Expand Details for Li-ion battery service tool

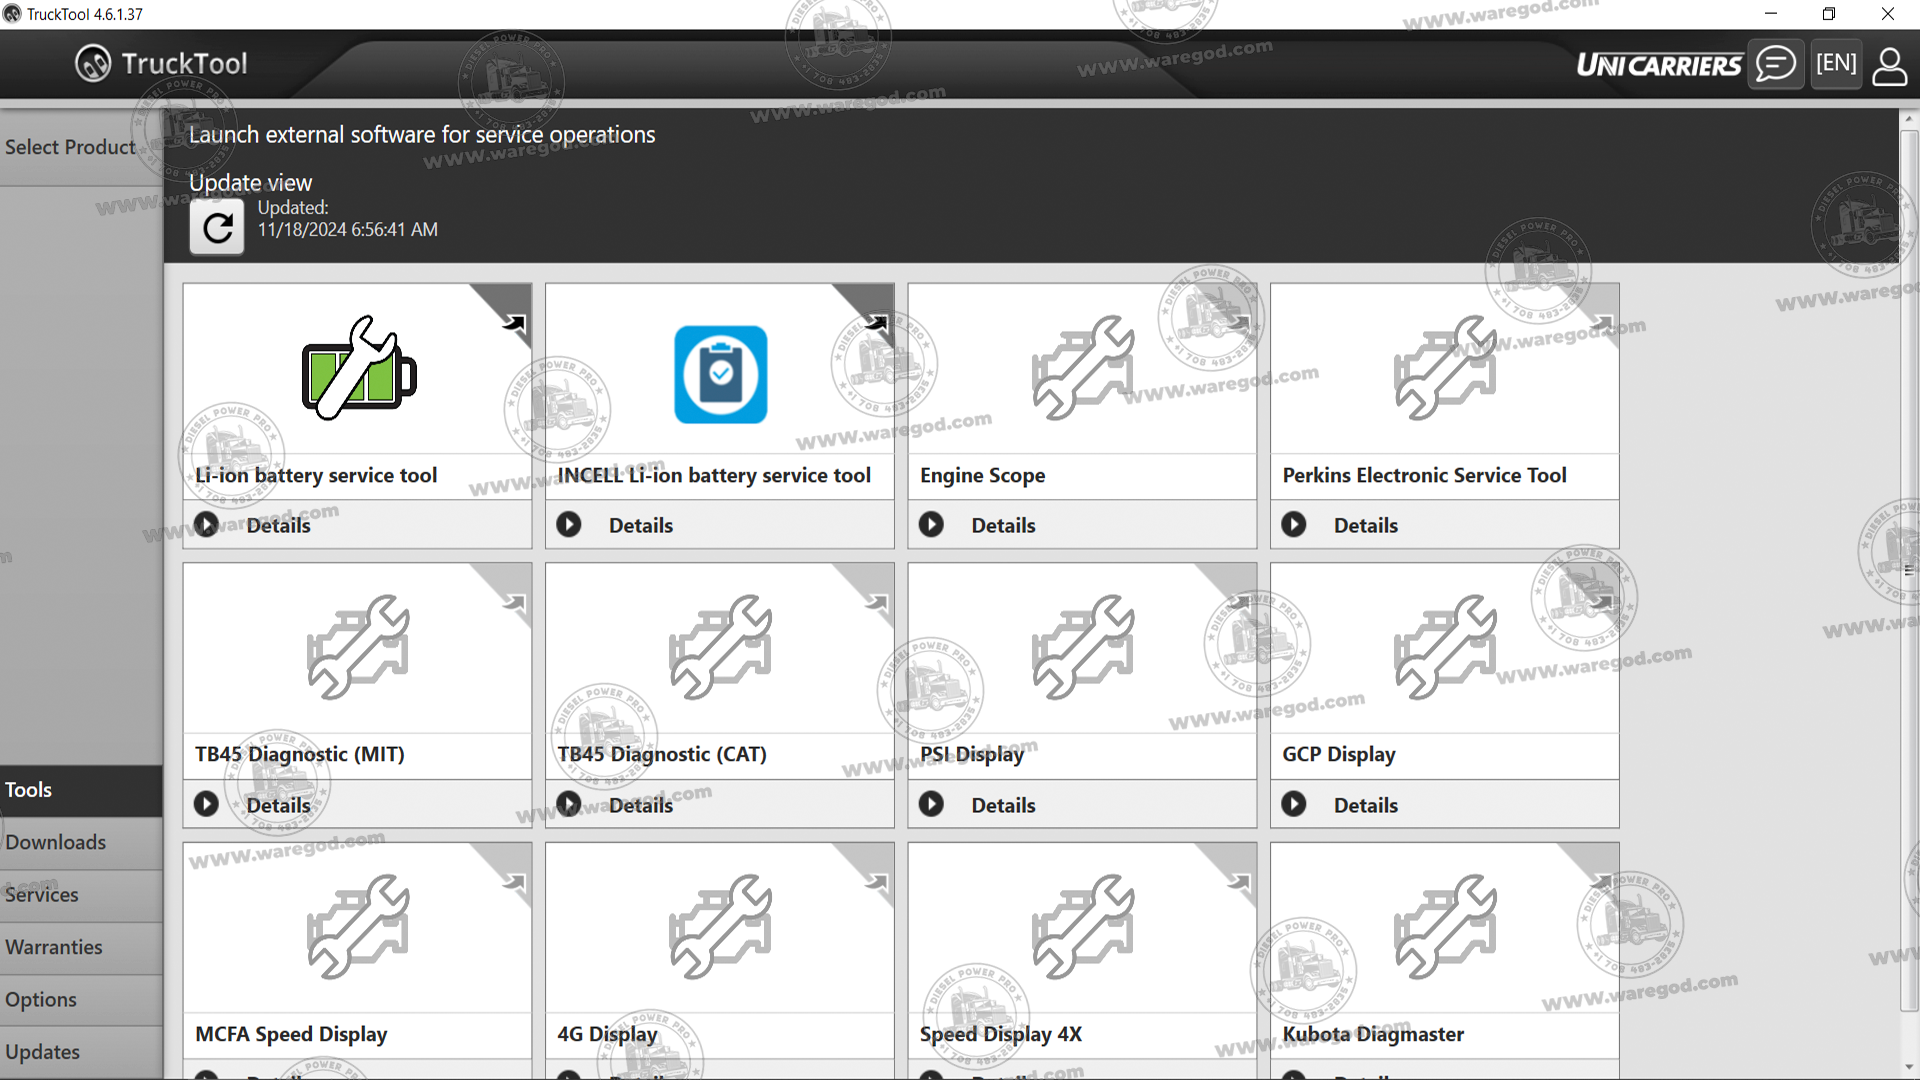[278, 525]
